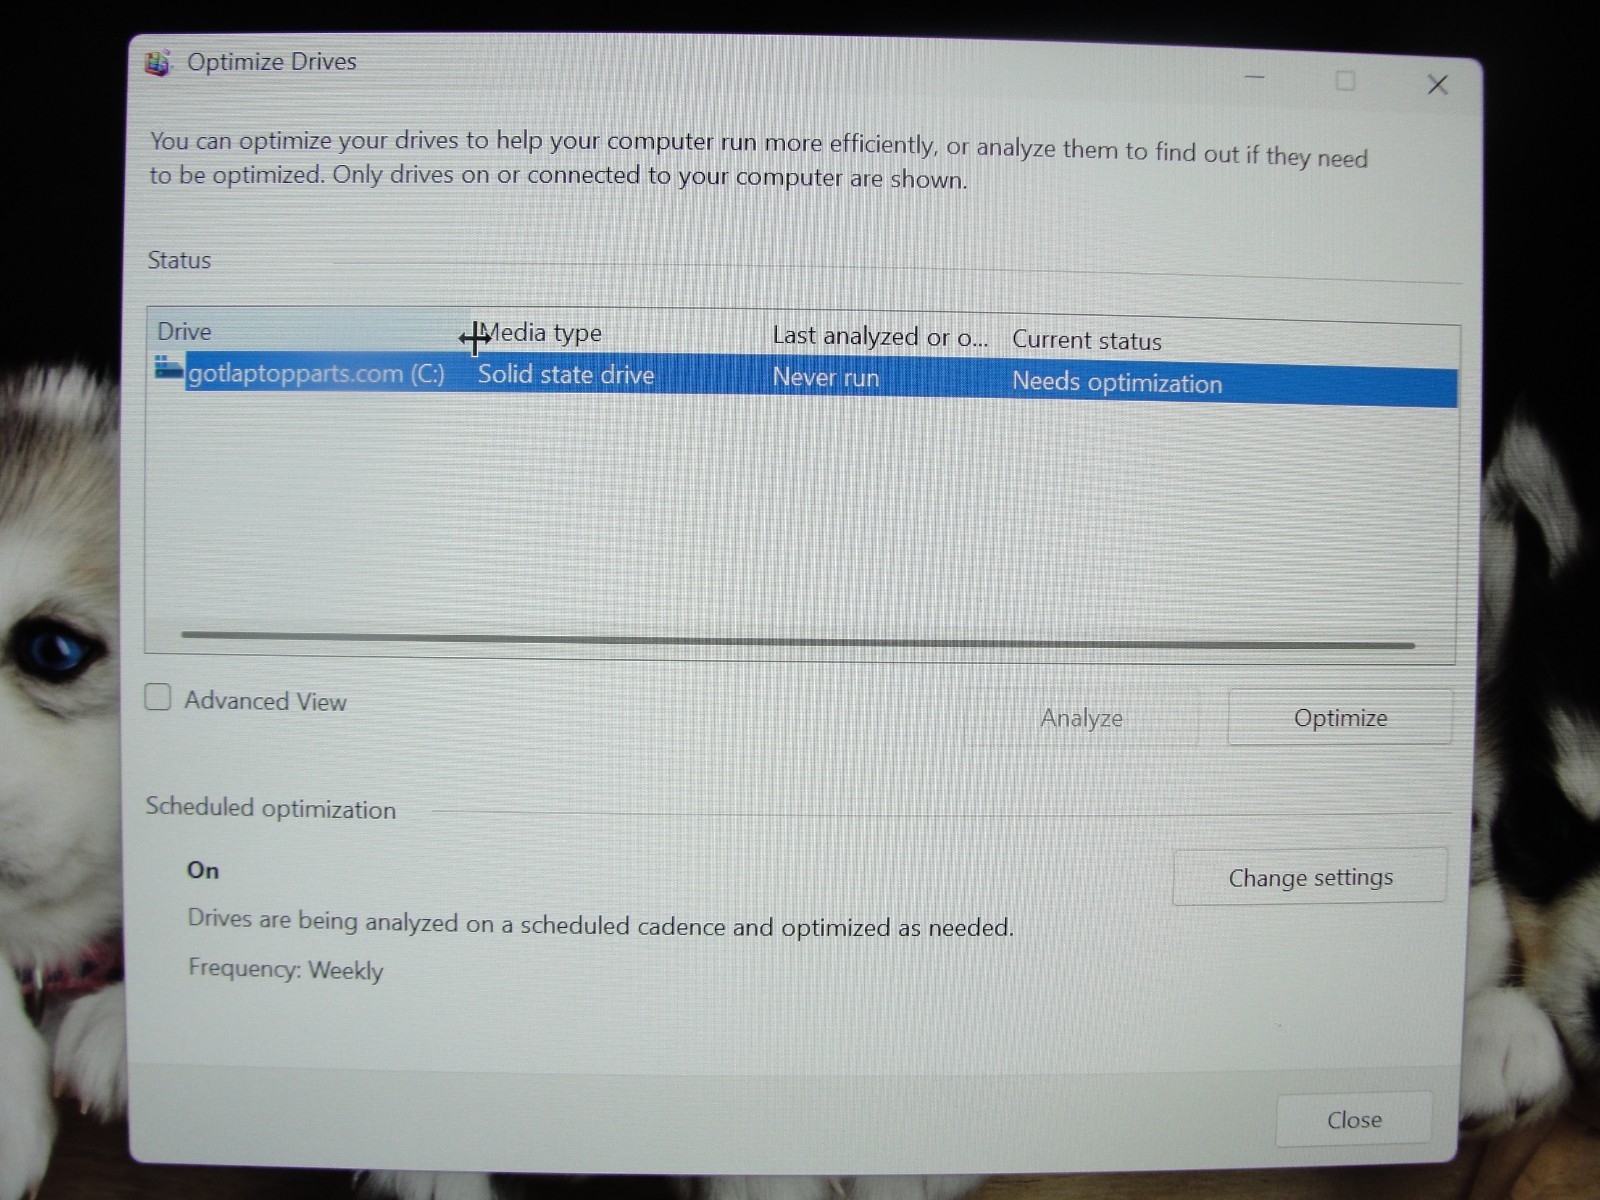Select the gotlaptopparts.com (C:) drive name
The image size is (1600, 1200).
(316, 374)
